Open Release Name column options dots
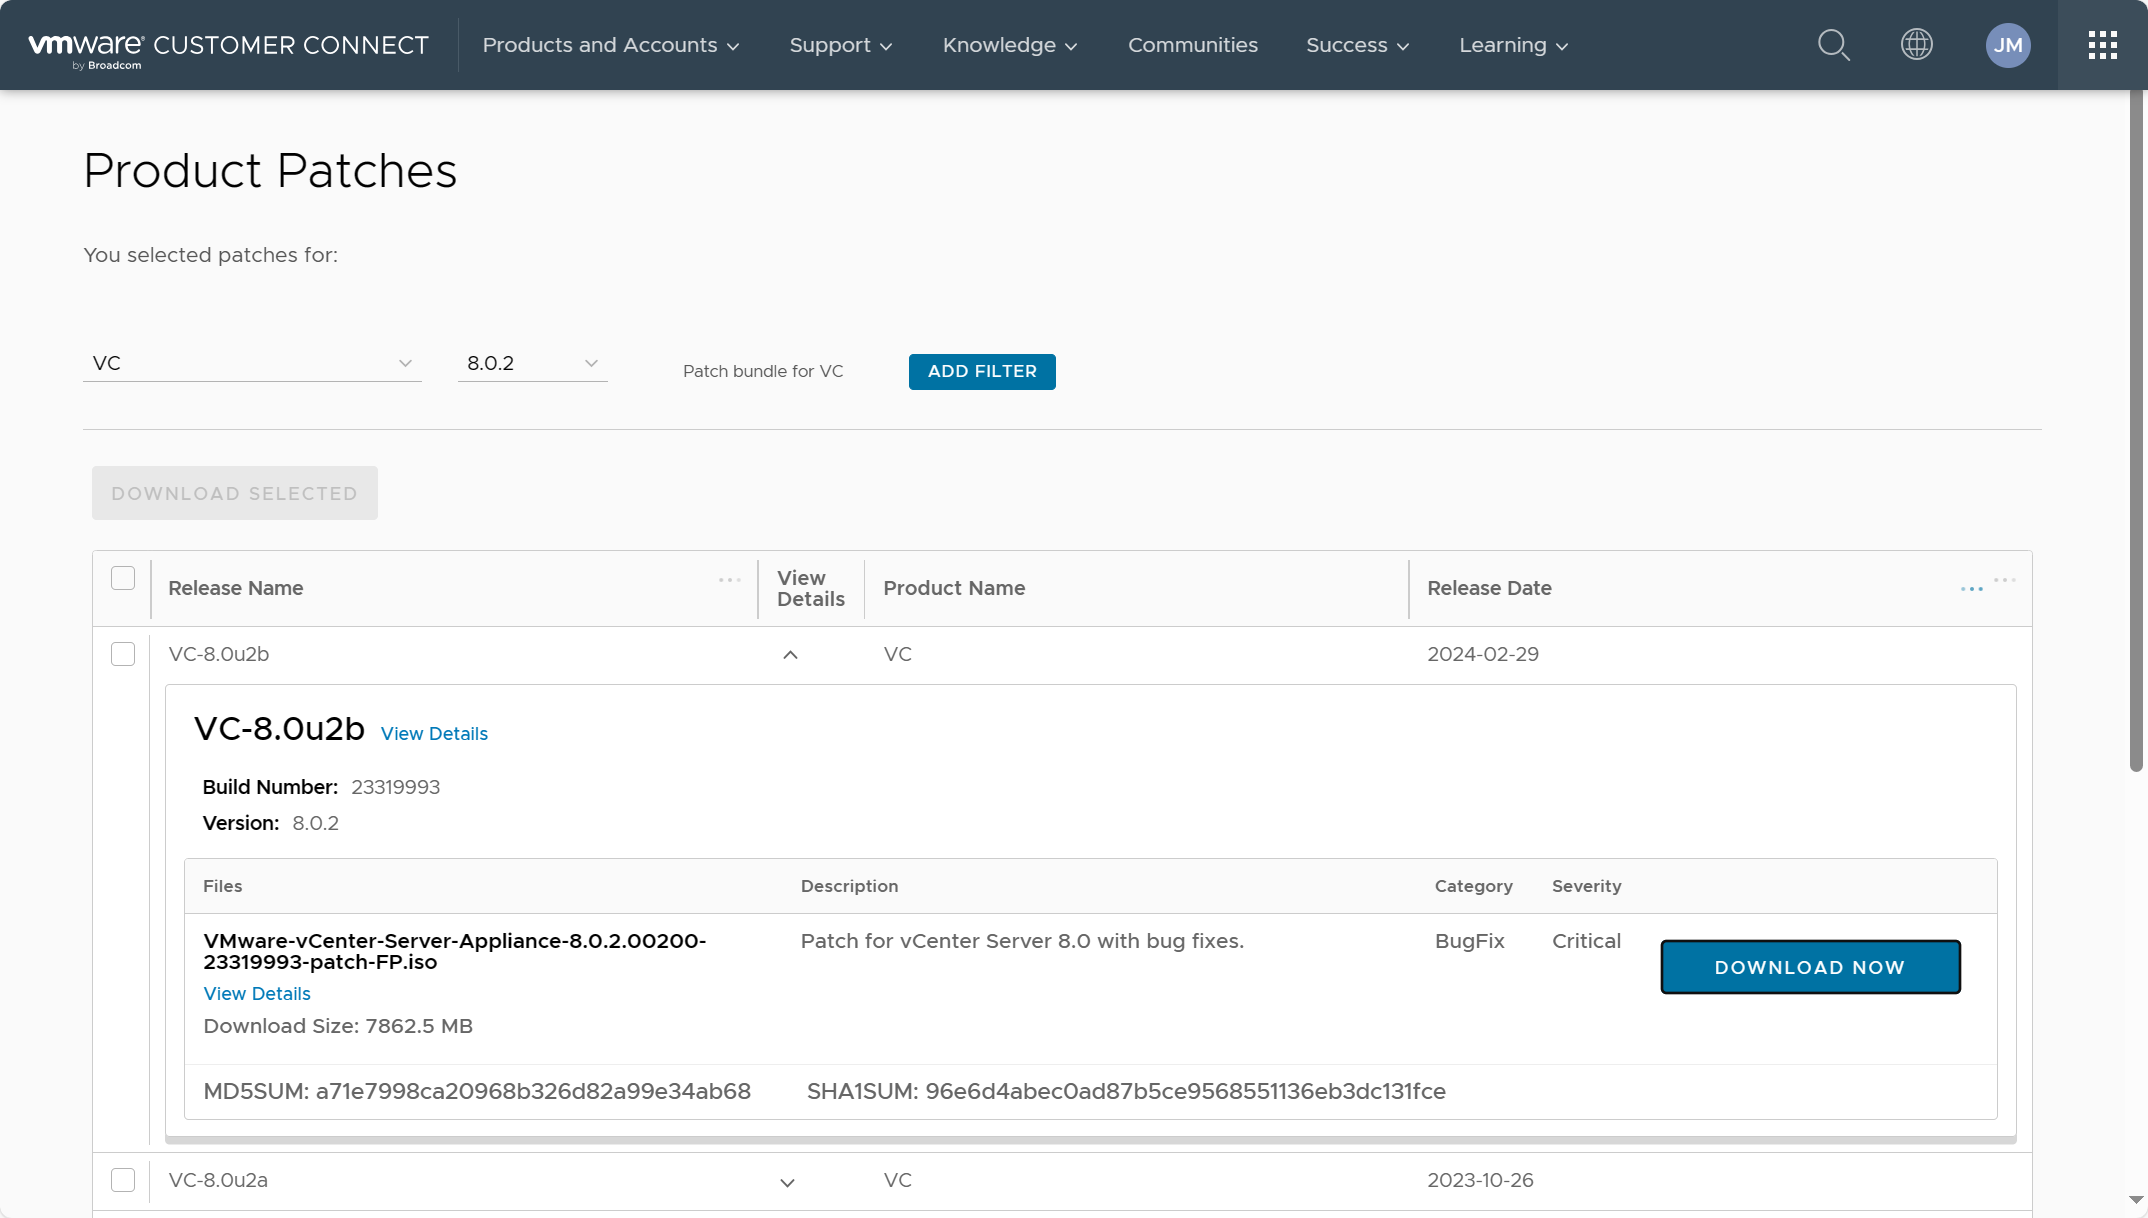 pos(729,580)
